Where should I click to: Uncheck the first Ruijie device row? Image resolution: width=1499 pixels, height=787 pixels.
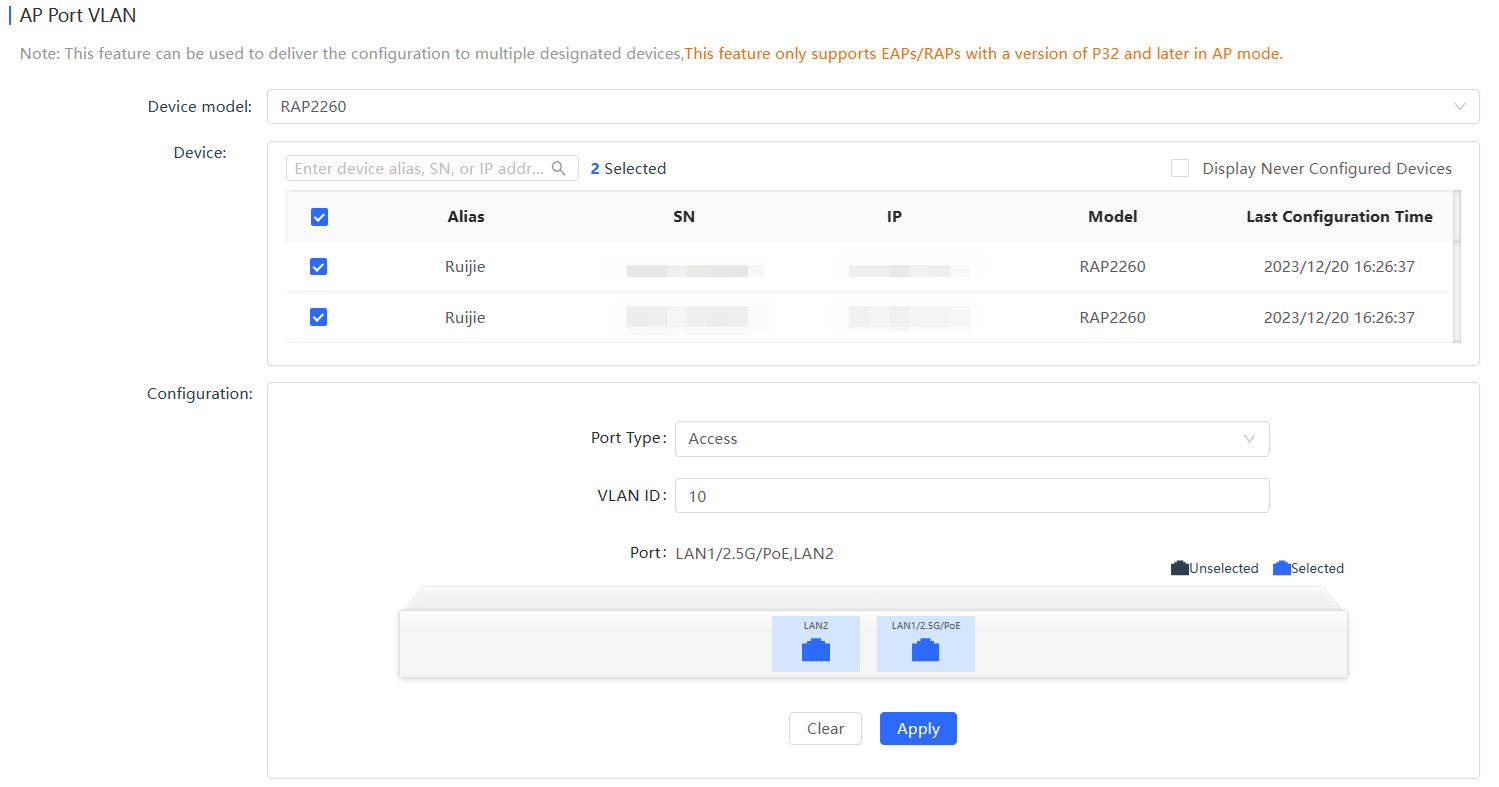[319, 267]
